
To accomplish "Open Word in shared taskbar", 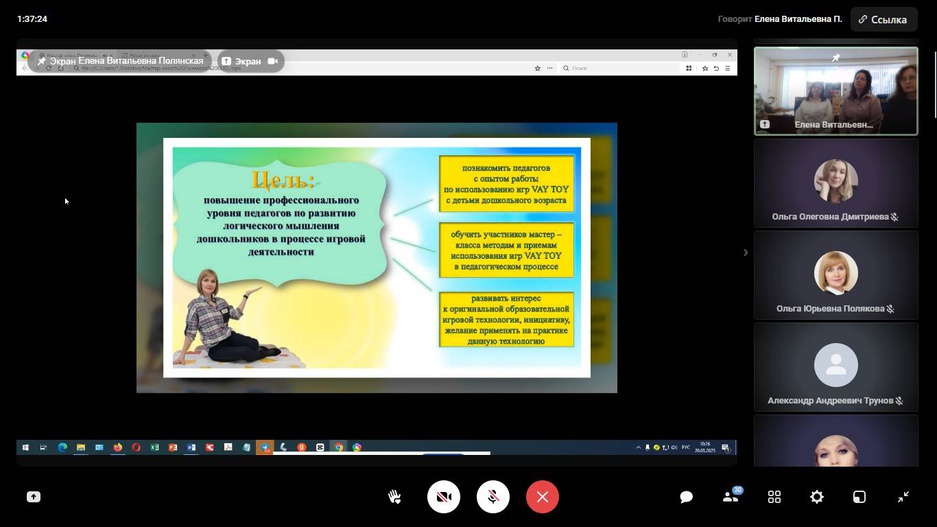I will pyautogui.click(x=191, y=447).
